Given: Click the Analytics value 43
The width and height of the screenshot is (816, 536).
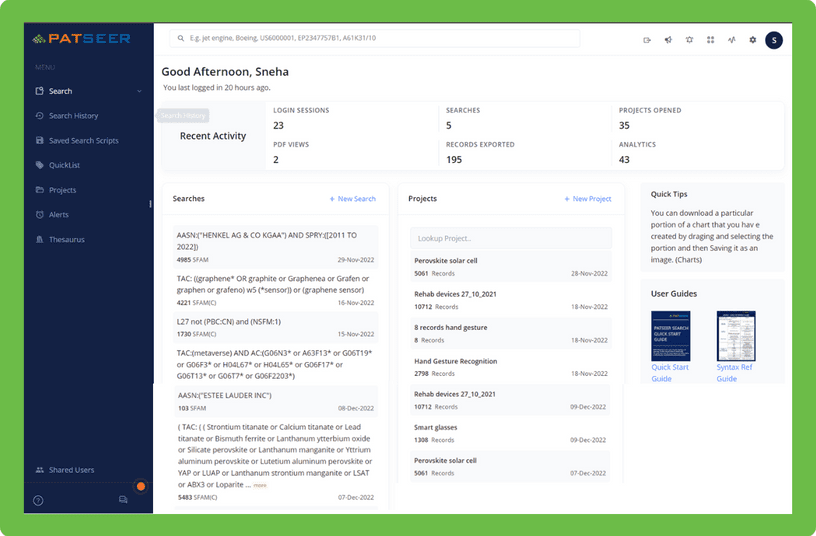Looking at the screenshot, I should coord(624,160).
